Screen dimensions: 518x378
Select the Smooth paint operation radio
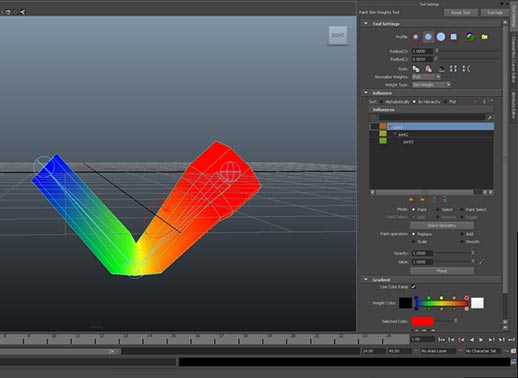(462, 241)
